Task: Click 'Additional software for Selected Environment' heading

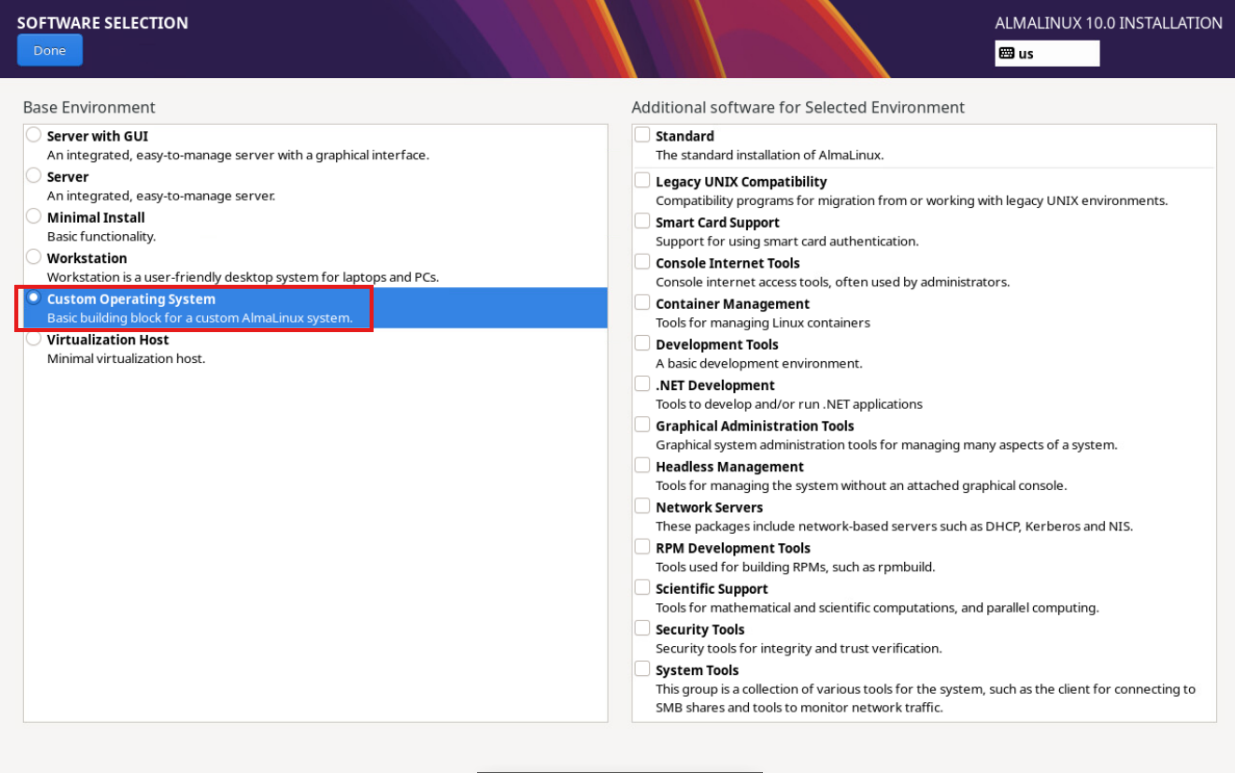Action: tap(798, 107)
